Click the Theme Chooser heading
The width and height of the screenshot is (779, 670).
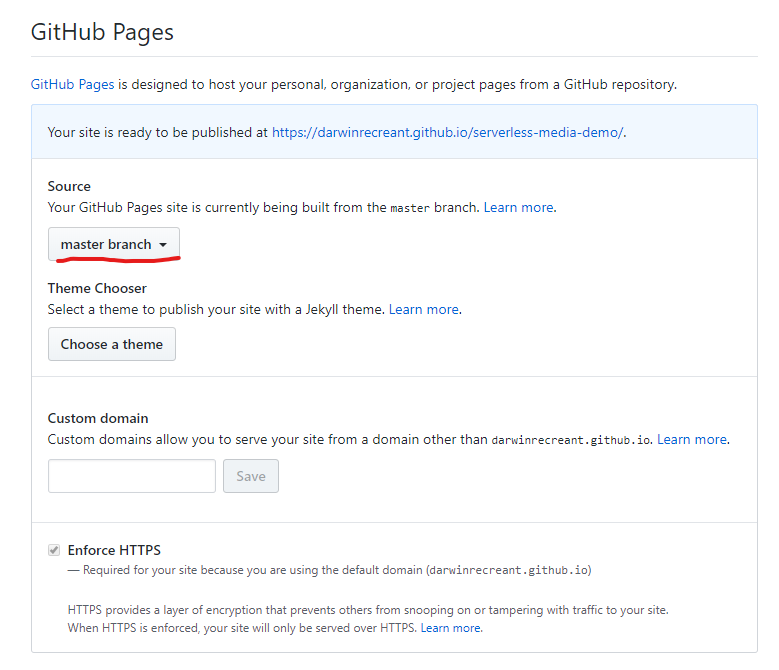click(97, 289)
